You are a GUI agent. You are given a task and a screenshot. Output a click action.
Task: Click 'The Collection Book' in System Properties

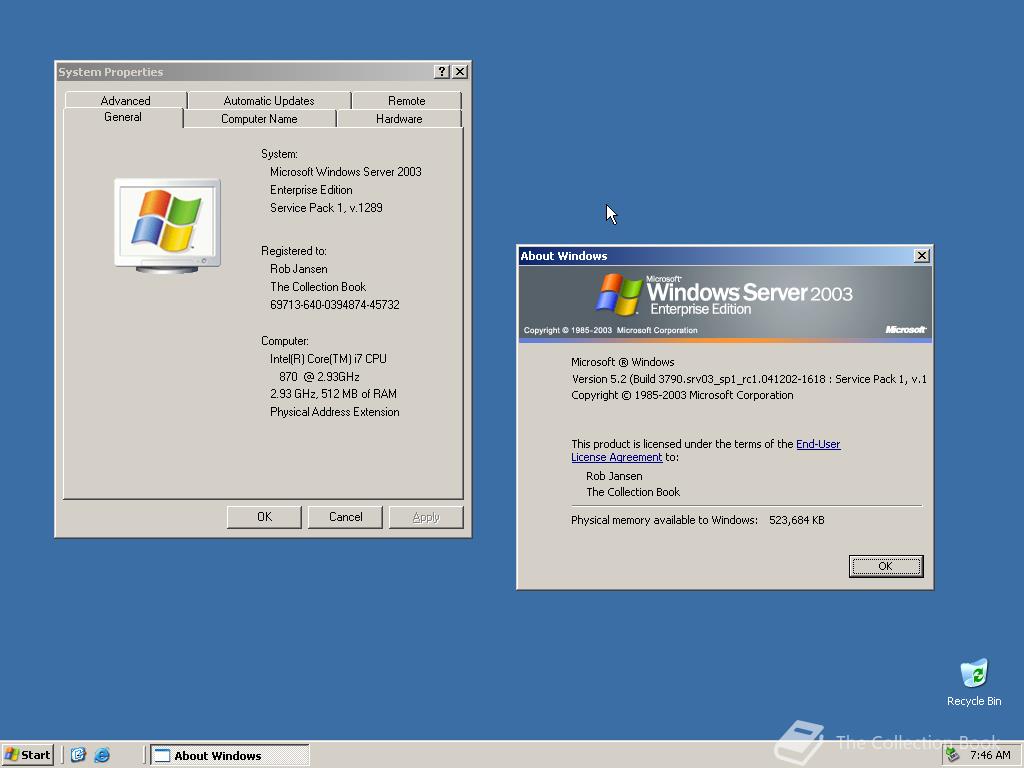coord(318,287)
